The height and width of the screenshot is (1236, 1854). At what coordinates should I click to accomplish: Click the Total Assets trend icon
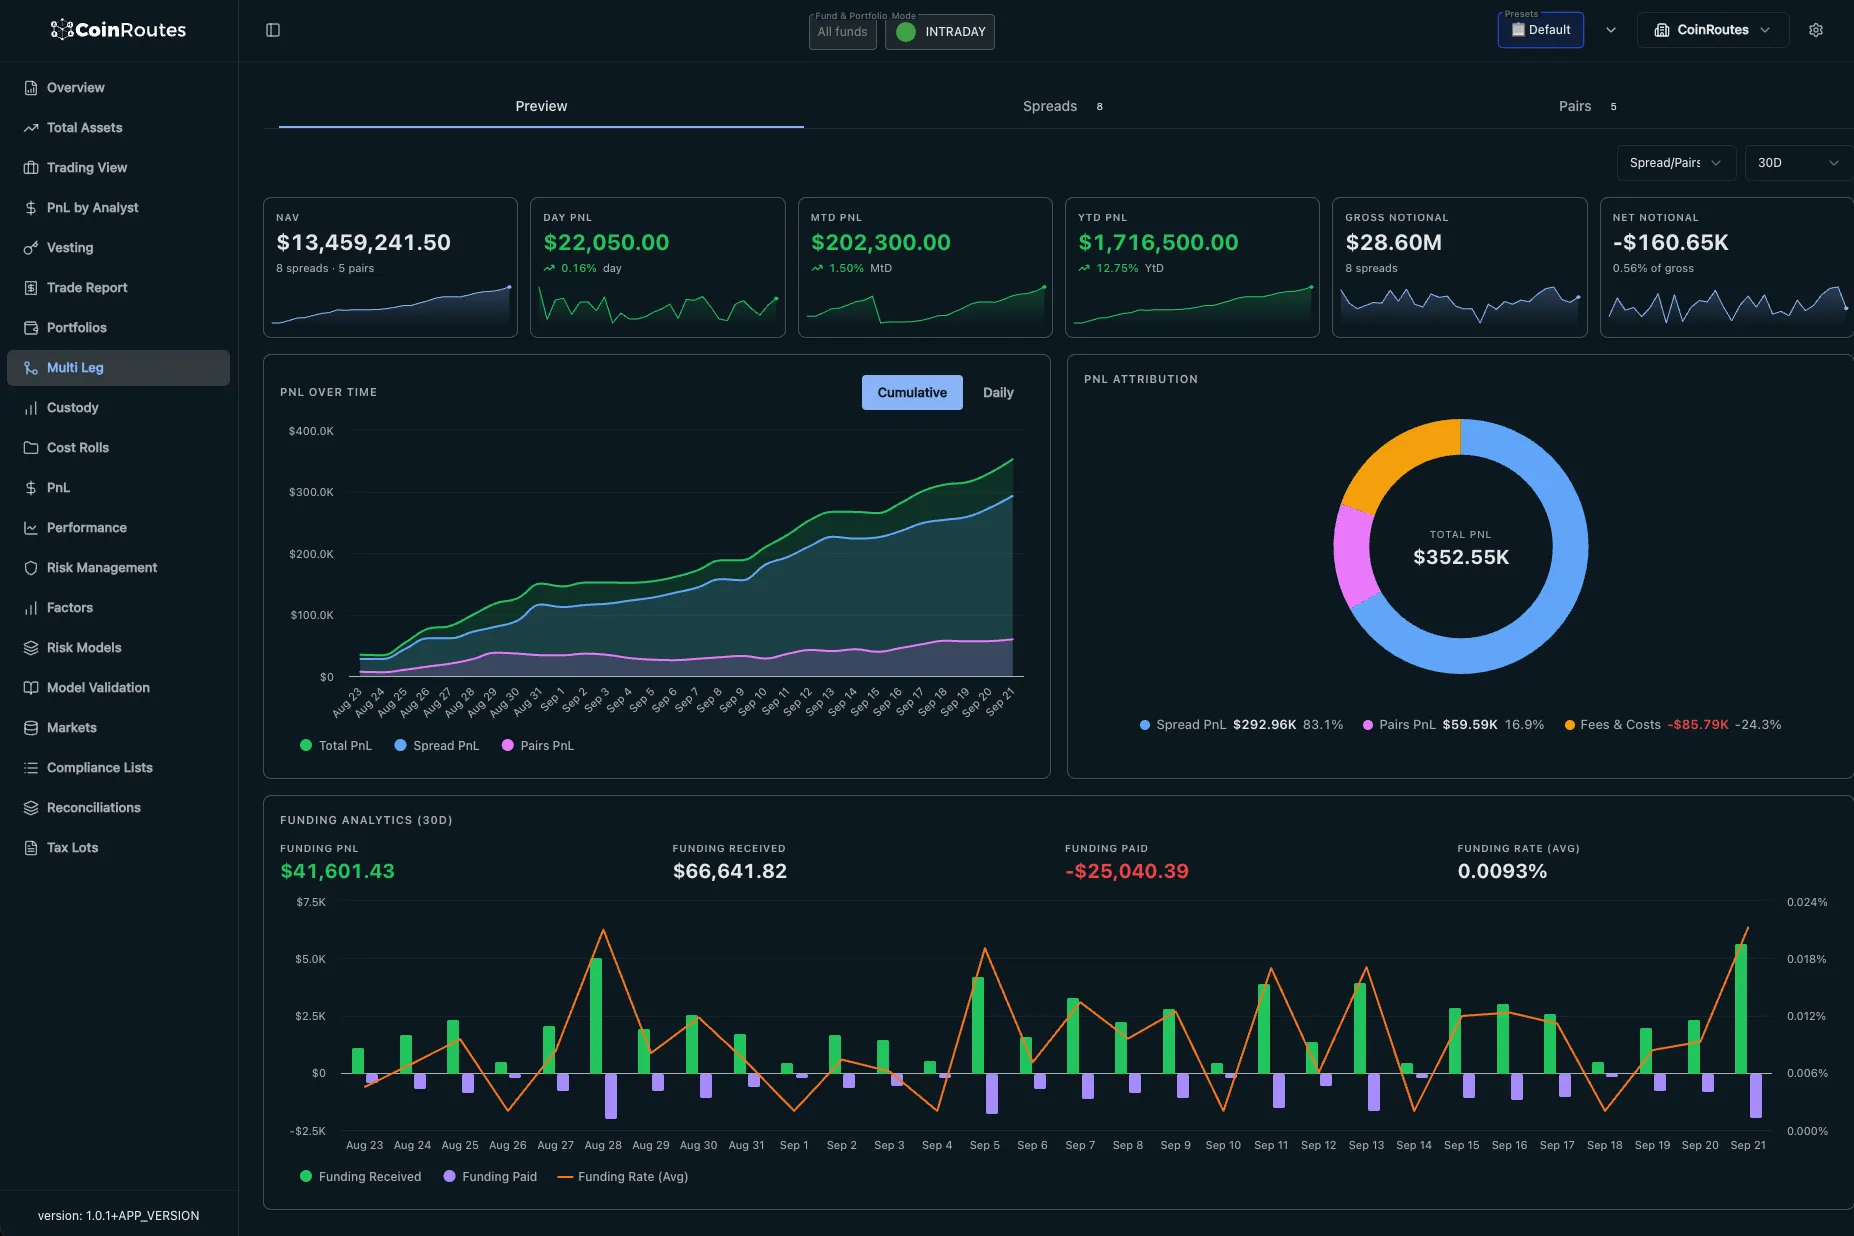tap(31, 128)
